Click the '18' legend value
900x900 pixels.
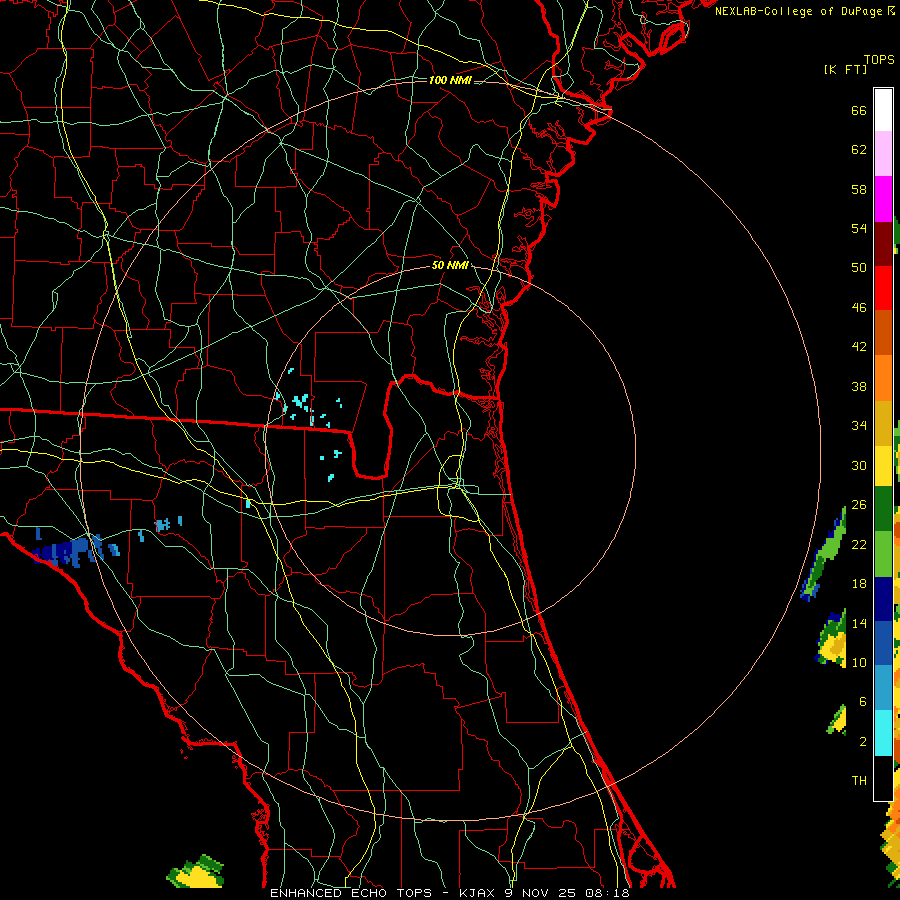[859, 584]
